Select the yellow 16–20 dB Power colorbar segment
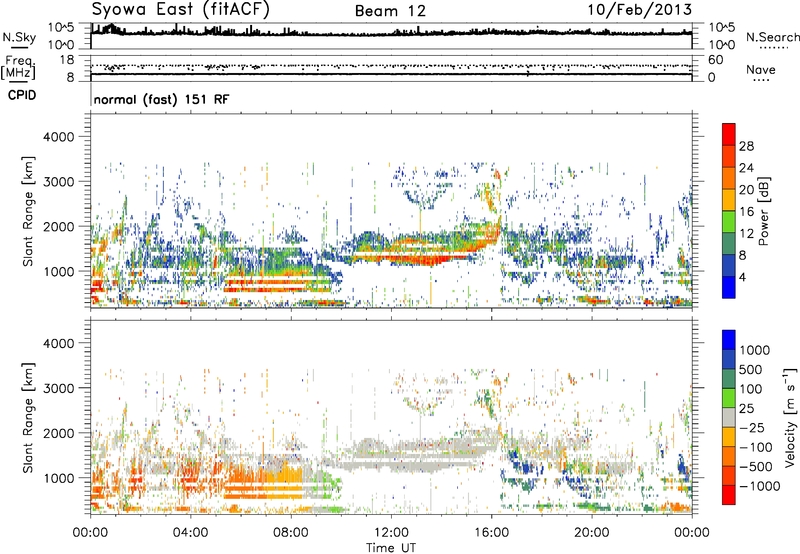 pyautogui.click(x=729, y=200)
